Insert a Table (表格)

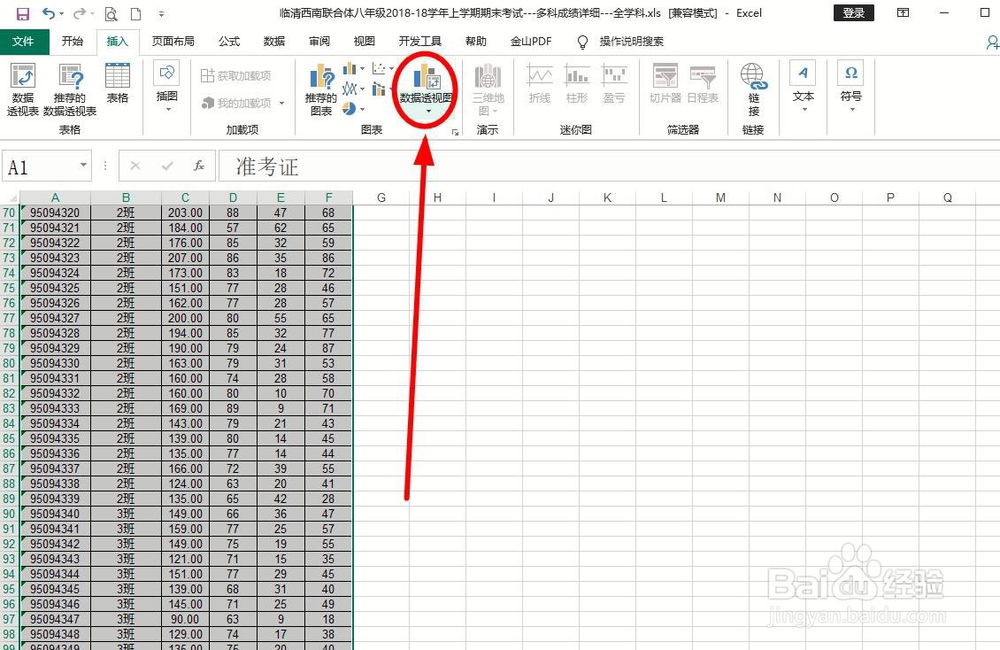click(117, 85)
